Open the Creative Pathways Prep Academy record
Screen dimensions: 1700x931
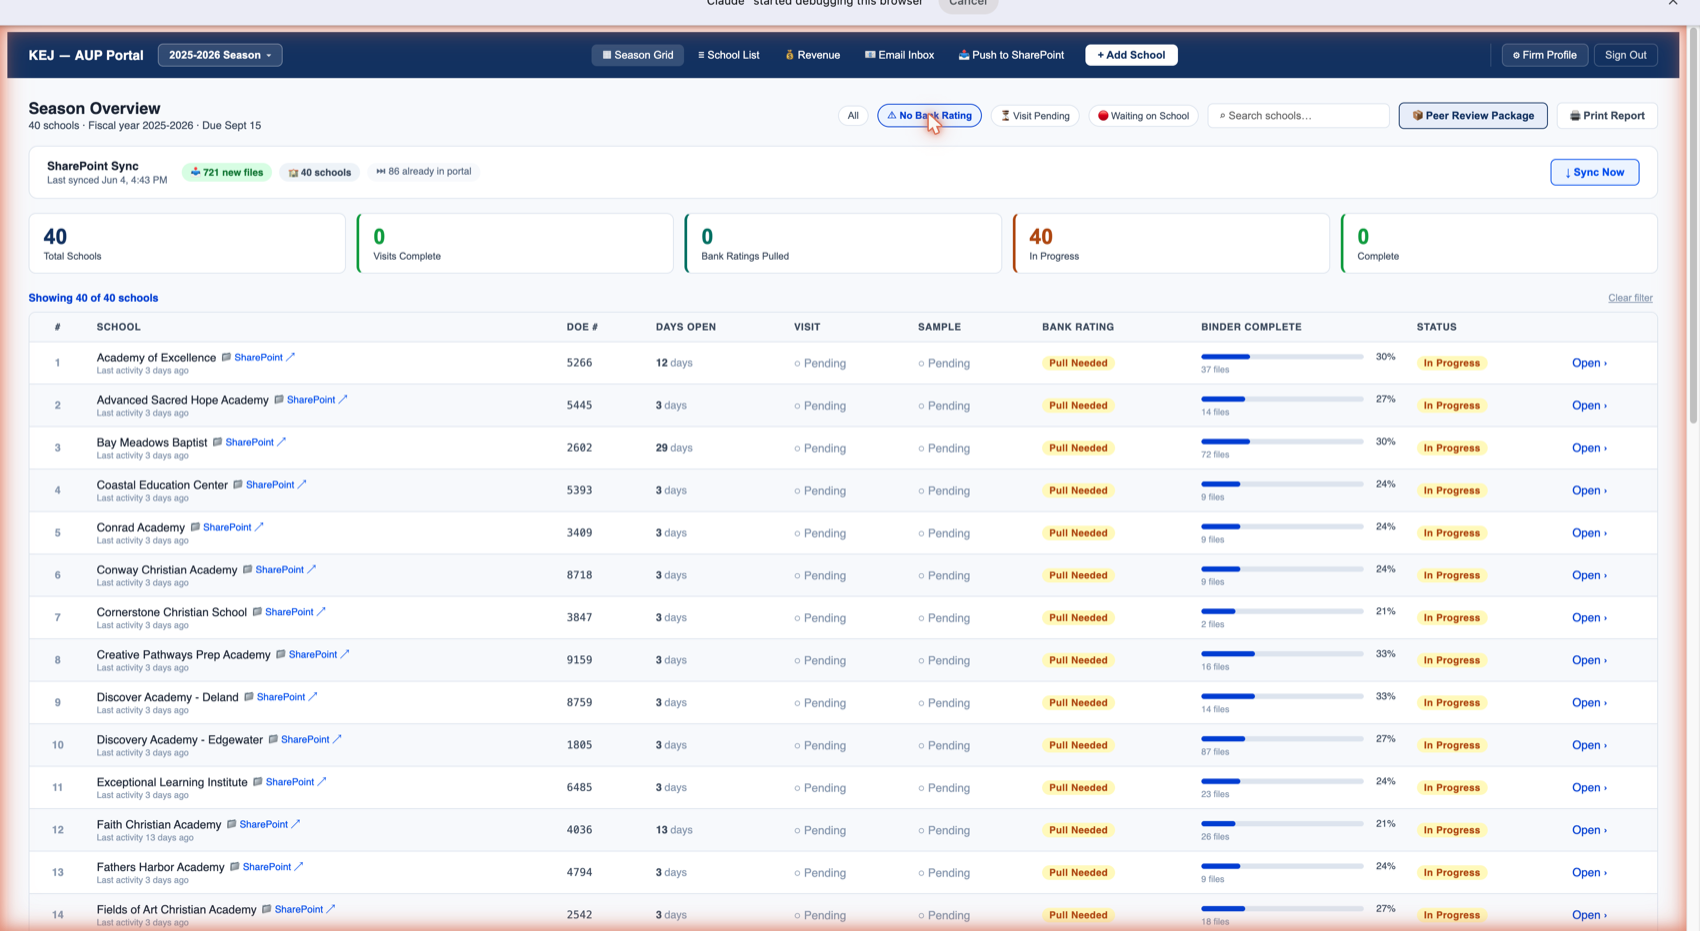point(1589,660)
